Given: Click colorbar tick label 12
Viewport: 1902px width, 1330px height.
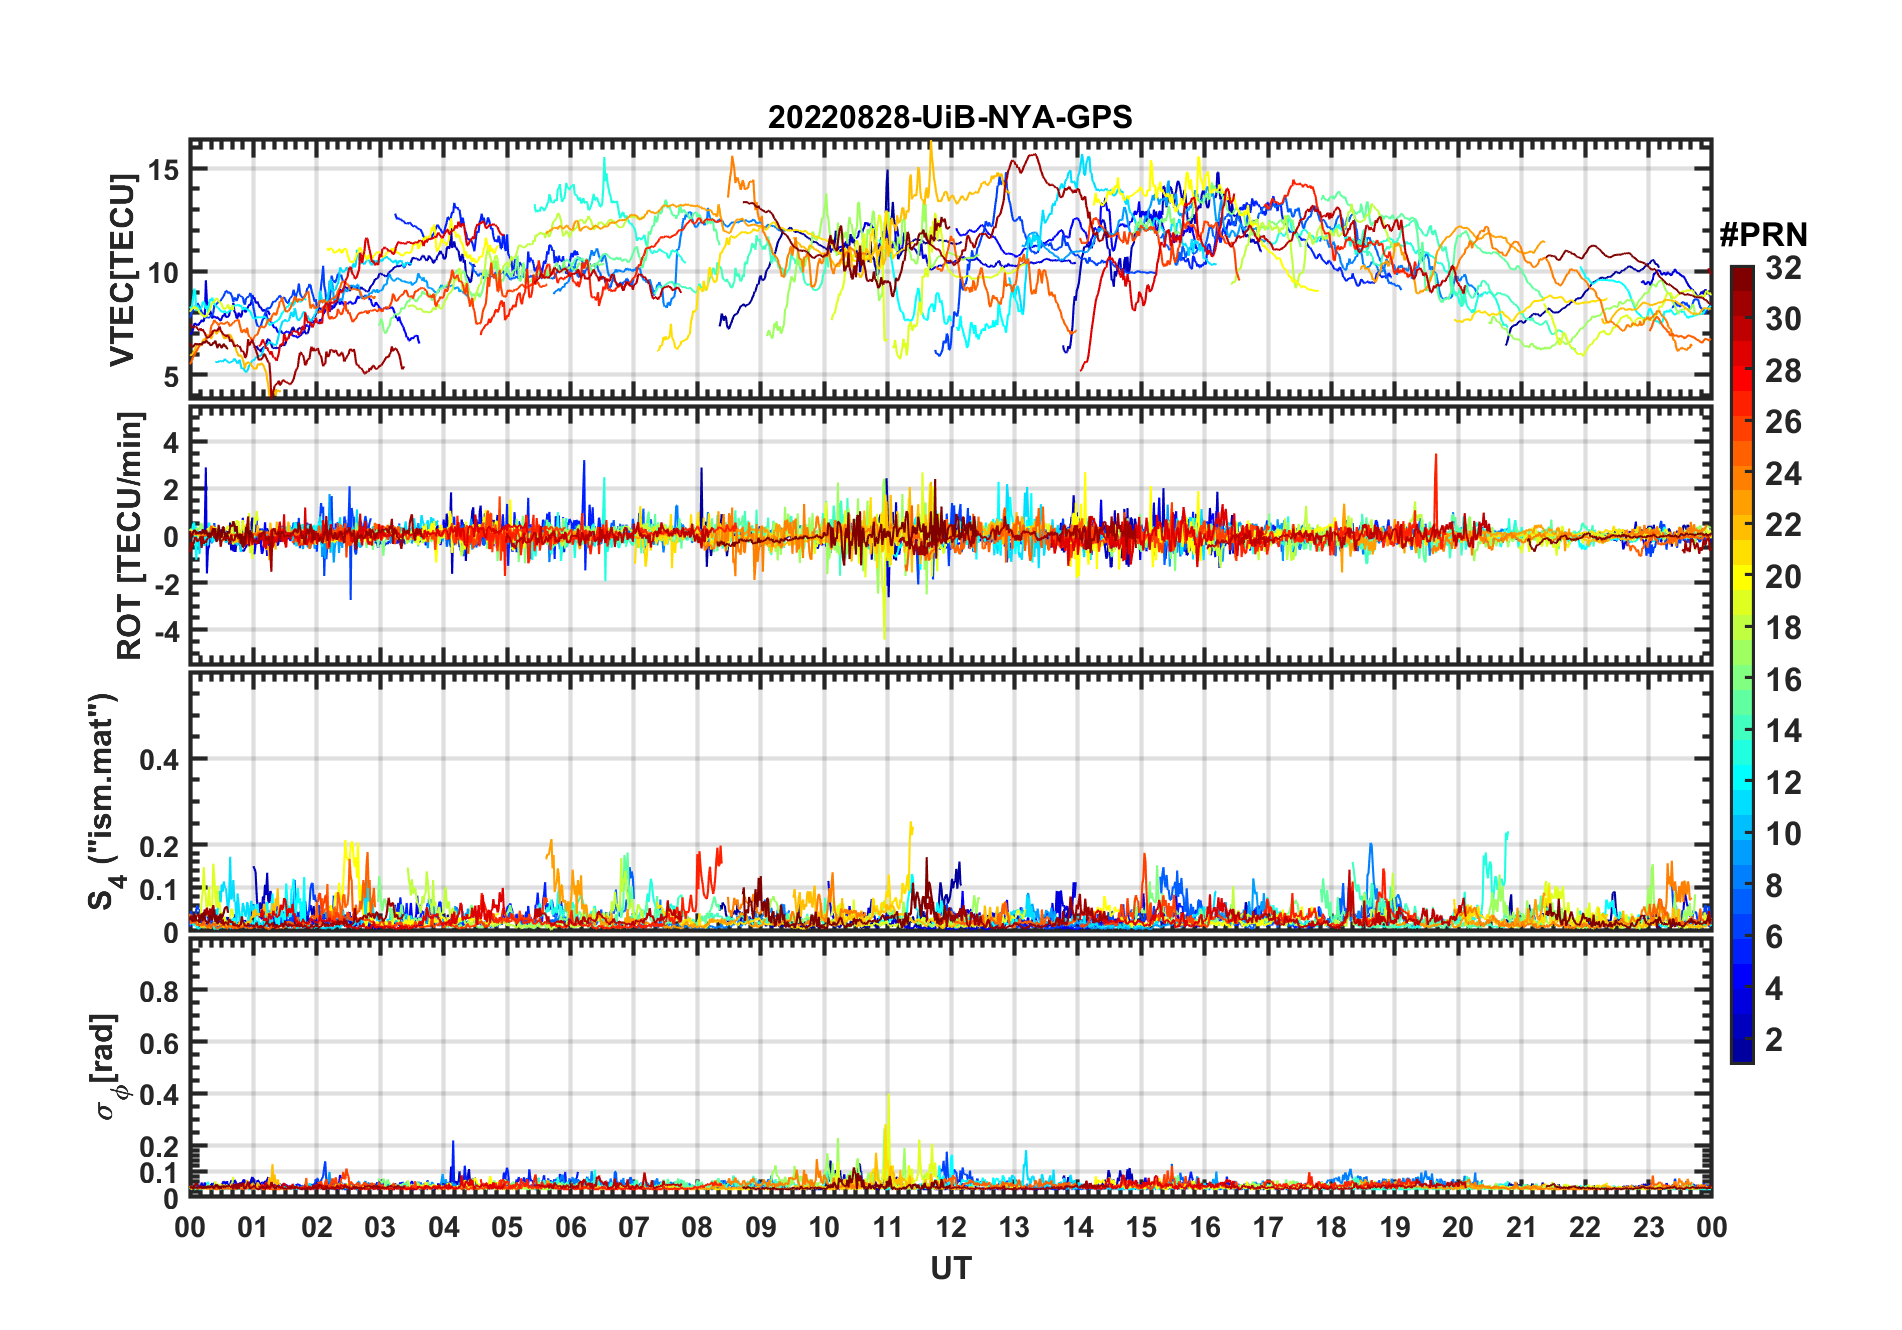Looking at the screenshot, I should [1783, 782].
